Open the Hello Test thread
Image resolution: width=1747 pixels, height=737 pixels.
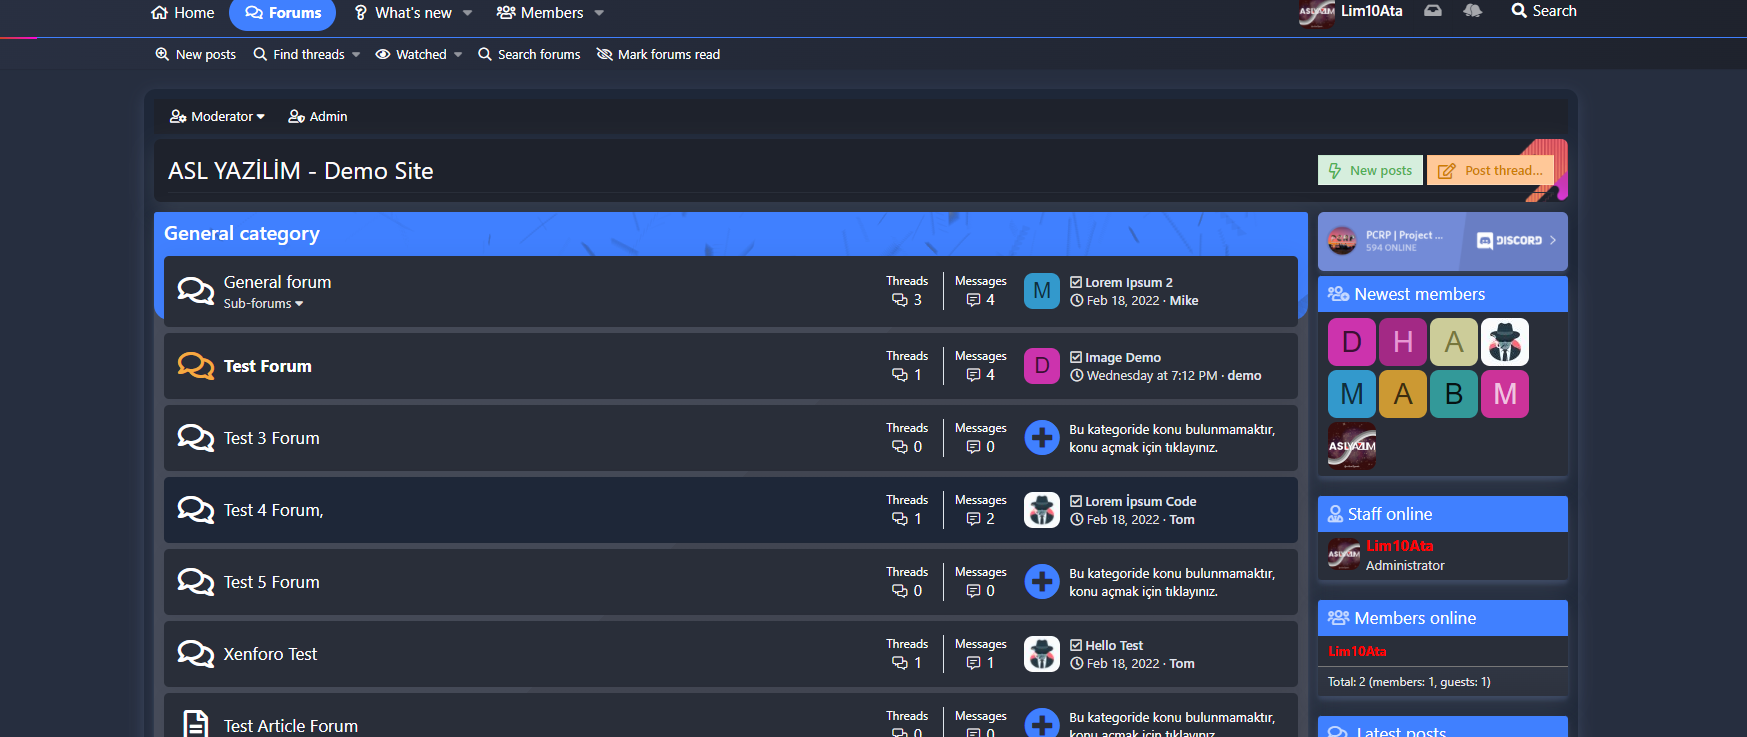coord(1114,645)
